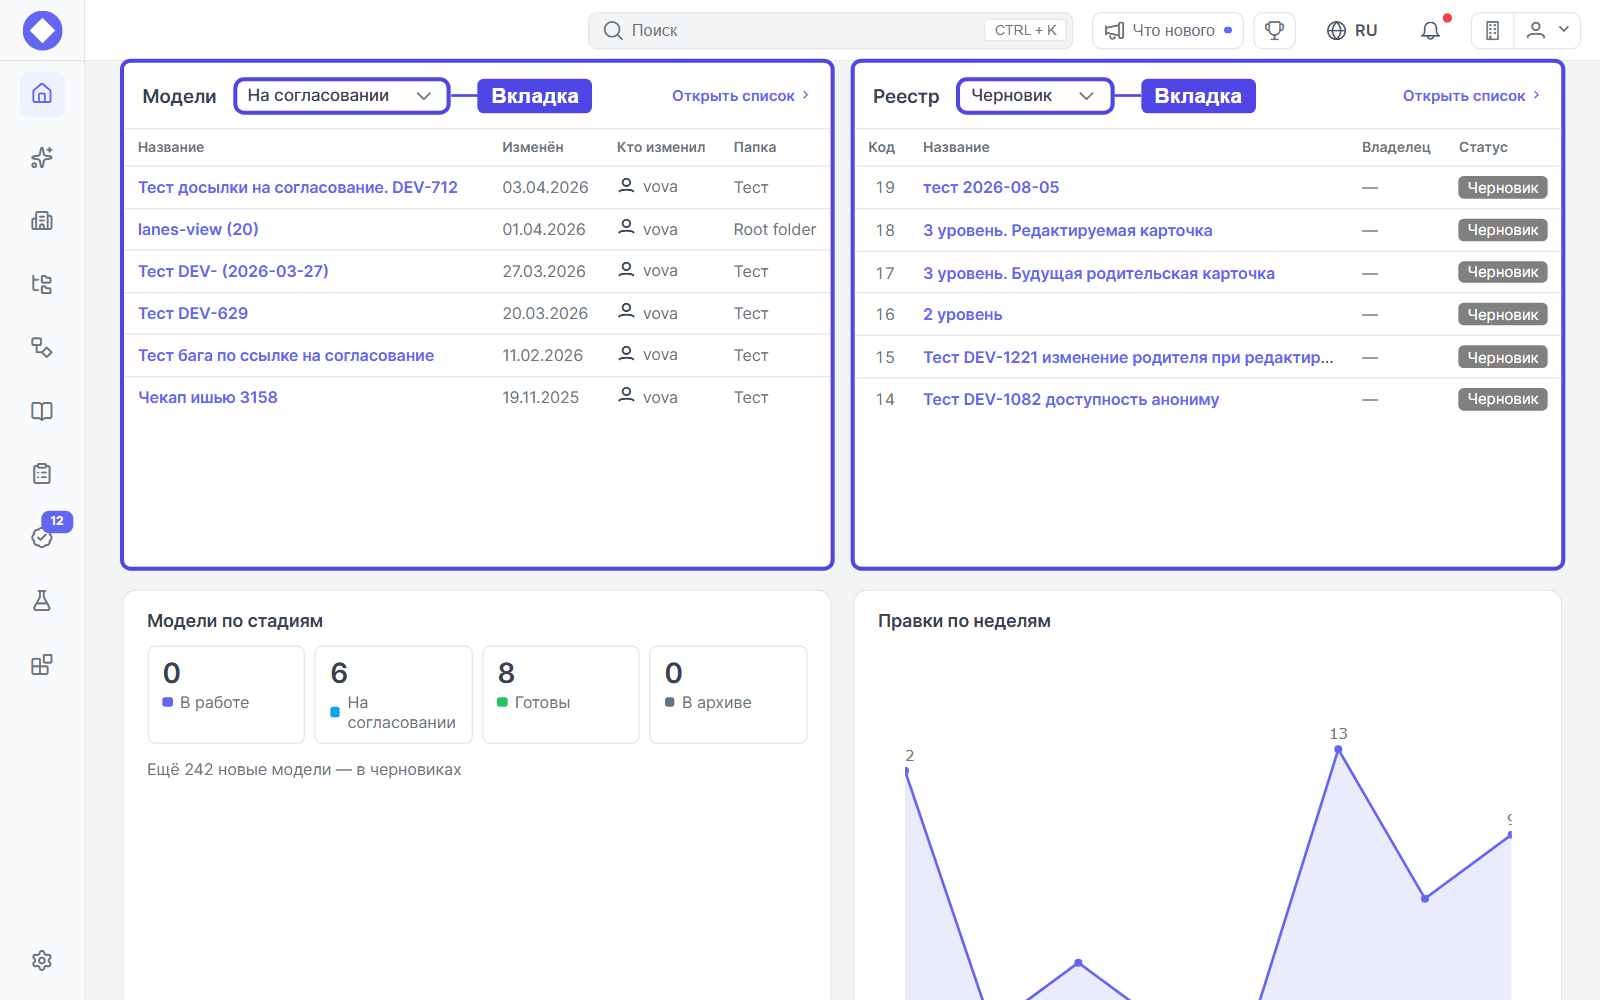Select the 'В архиве' stage card
Image resolution: width=1600 pixels, height=1000 pixels.
pos(728,694)
